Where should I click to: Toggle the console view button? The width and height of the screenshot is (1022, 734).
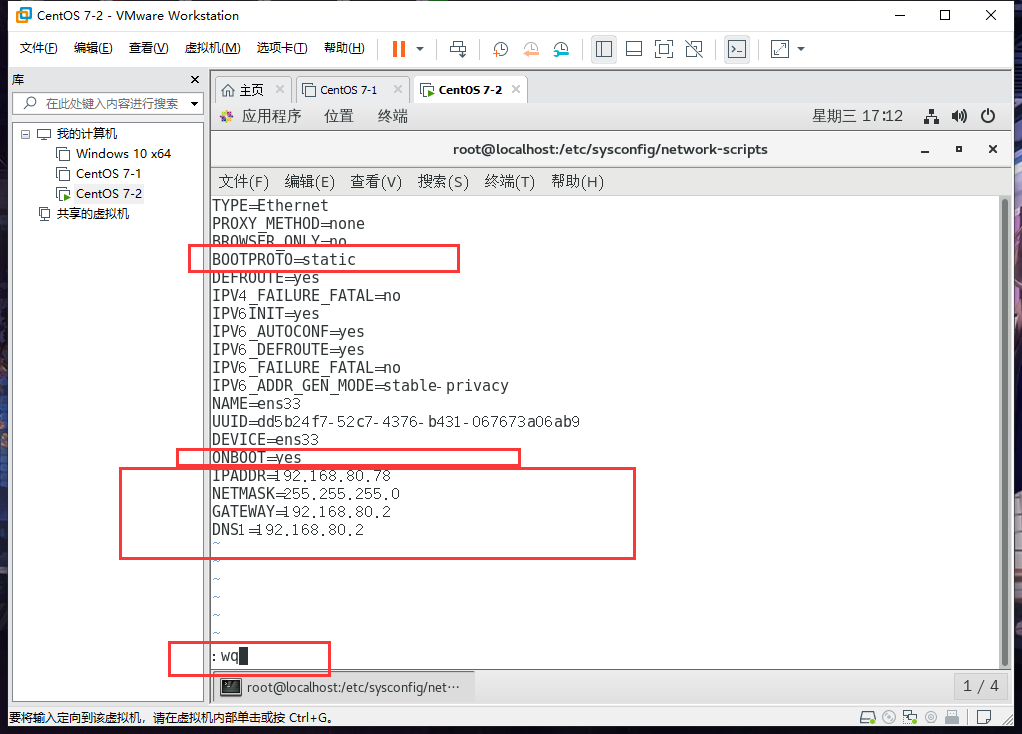point(737,49)
